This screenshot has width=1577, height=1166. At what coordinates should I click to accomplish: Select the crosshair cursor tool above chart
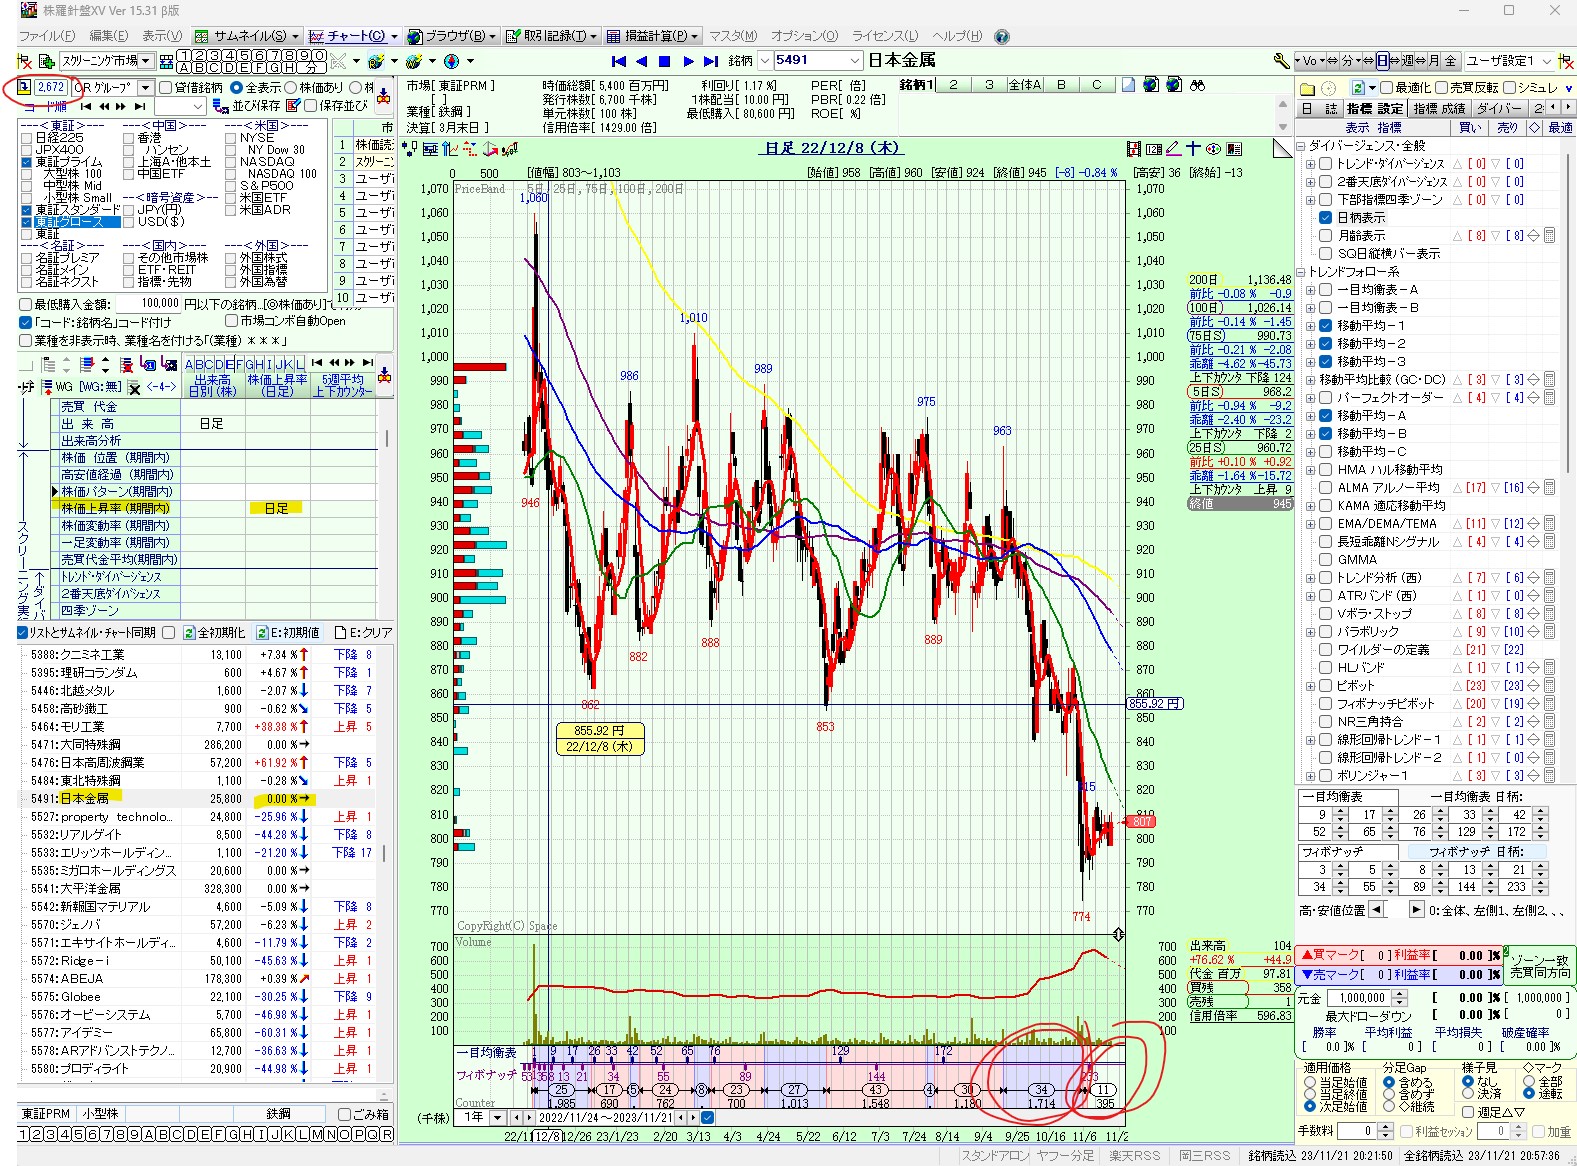[x=1193, y=149]
